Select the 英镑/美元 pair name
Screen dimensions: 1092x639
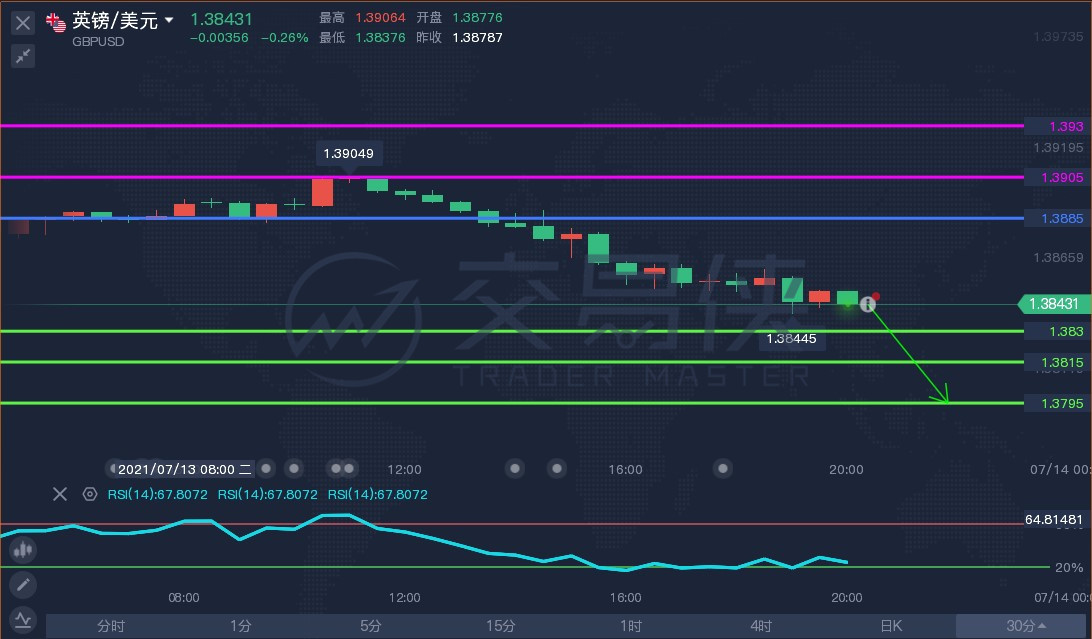point(115,21)
